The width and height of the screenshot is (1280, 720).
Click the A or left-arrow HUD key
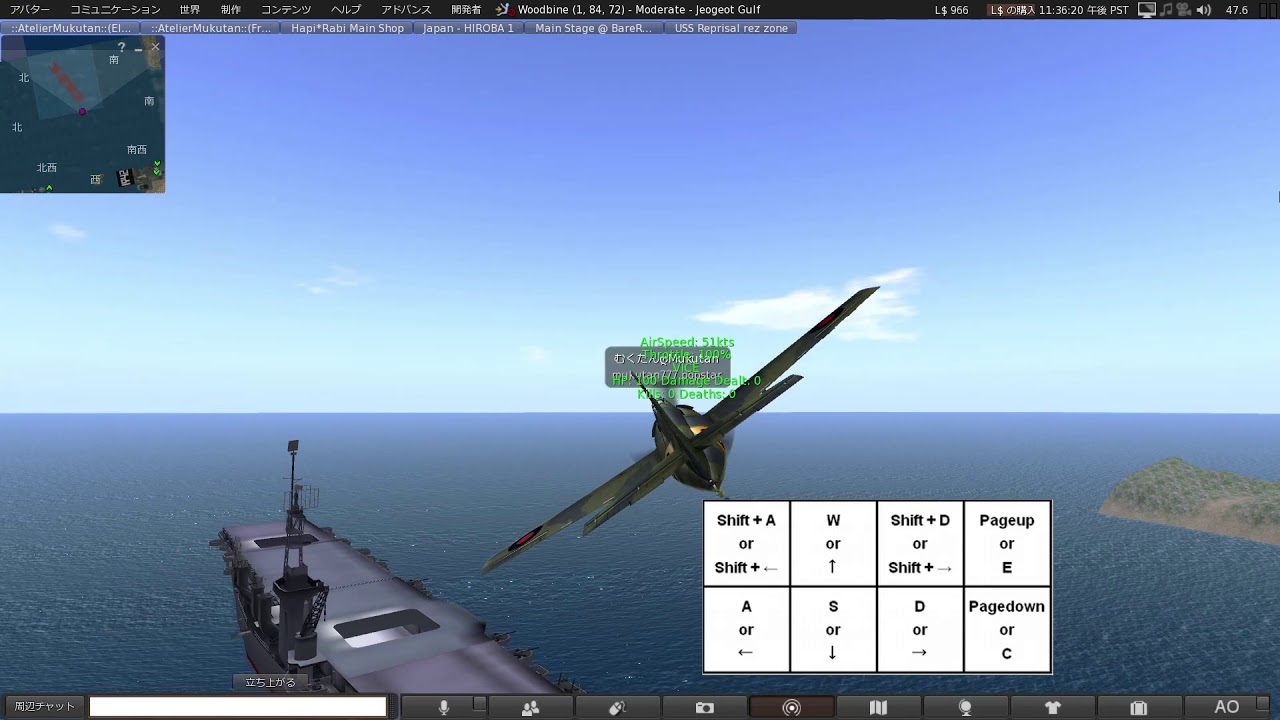(x=746, y=630)
